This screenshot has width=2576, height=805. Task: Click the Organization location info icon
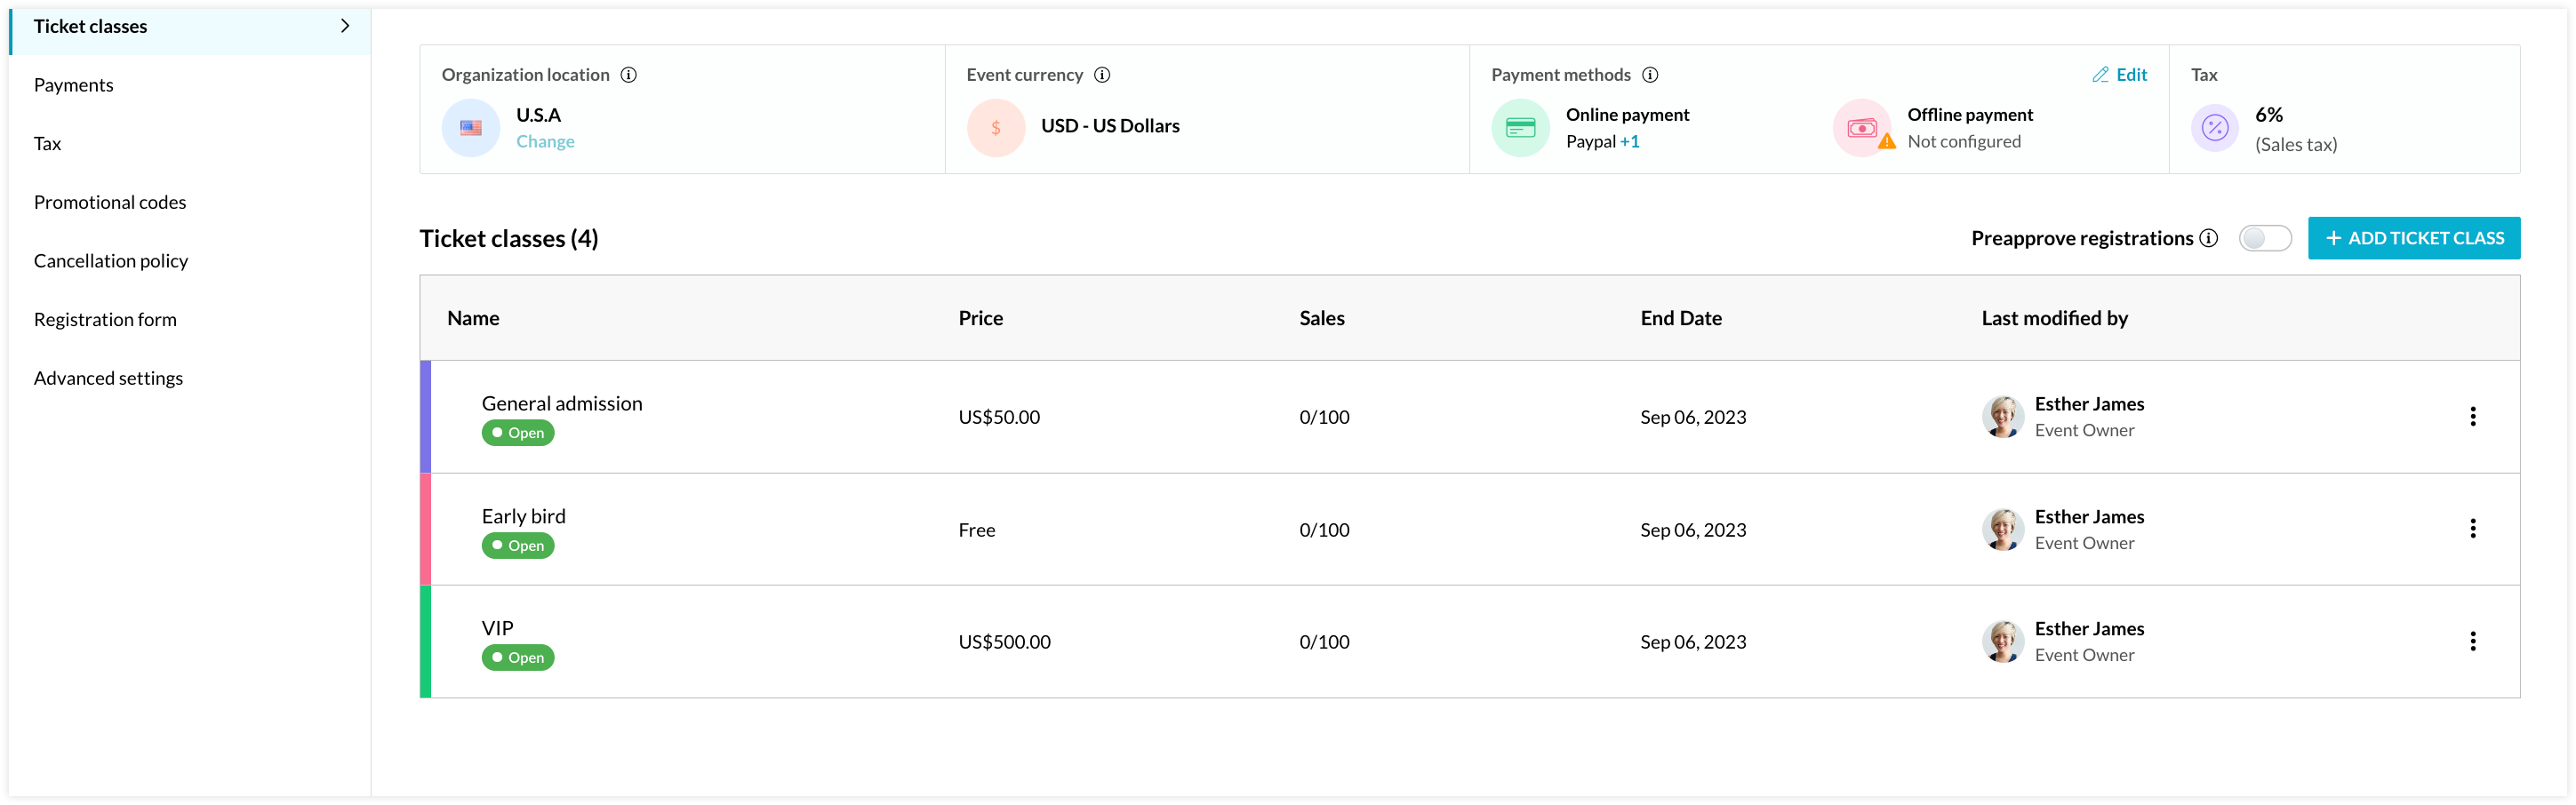tap(628, 74)
